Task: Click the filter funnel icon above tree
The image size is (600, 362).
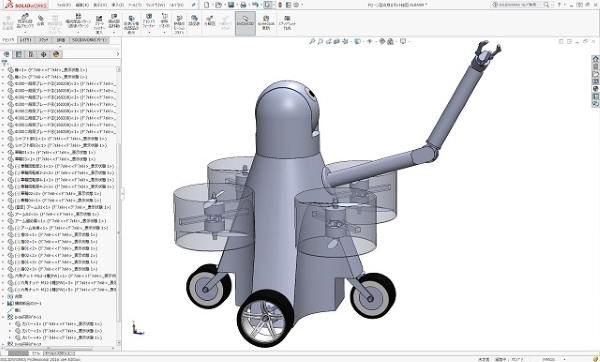Action: click(5, 63)
